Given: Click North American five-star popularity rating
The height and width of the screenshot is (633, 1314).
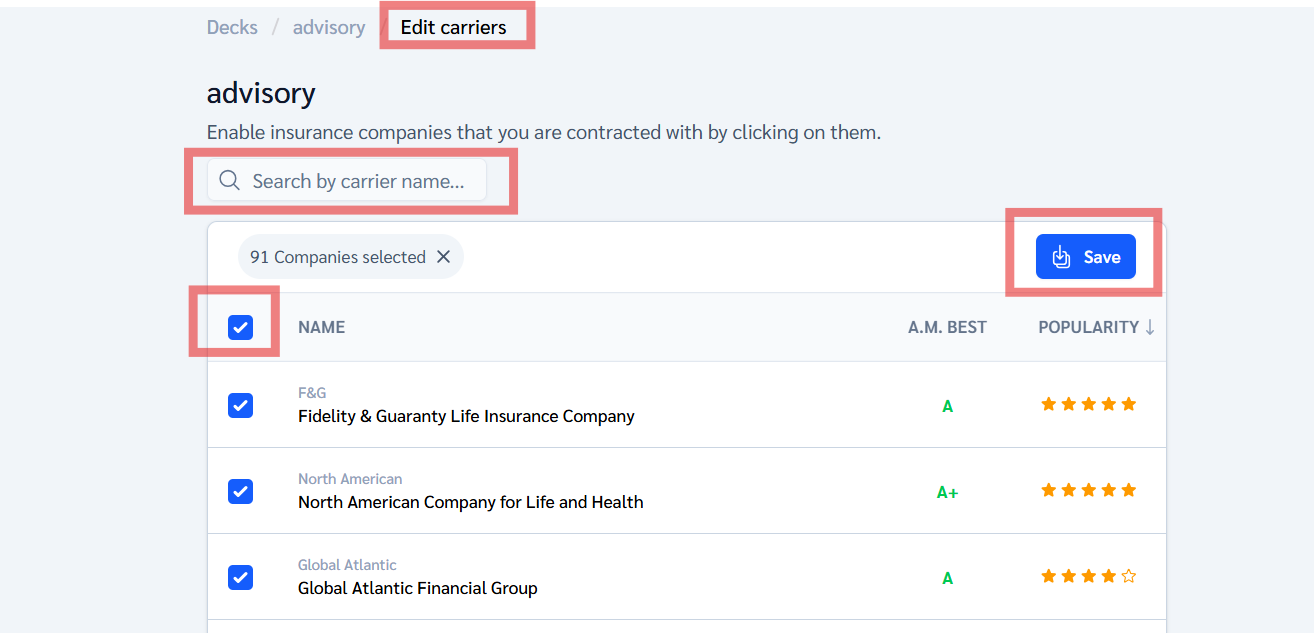Looking at the screenshot, I should [1088, 491].
